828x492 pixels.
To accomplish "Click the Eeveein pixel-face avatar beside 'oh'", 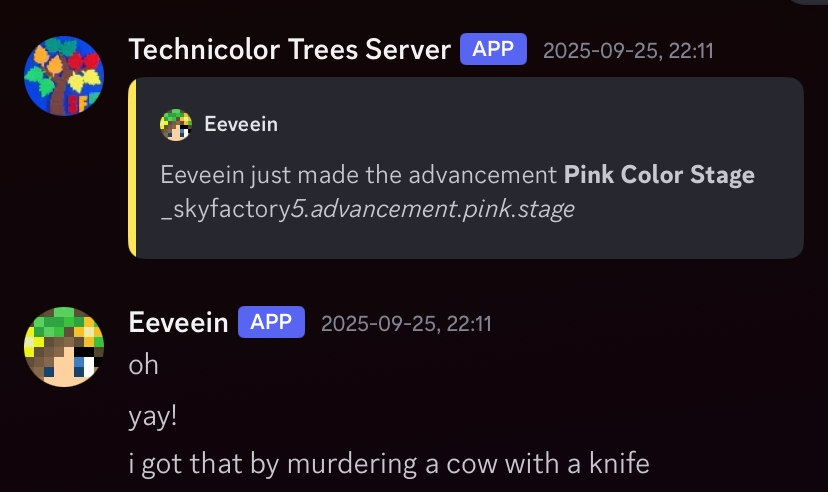I will [x=64, y=347].
